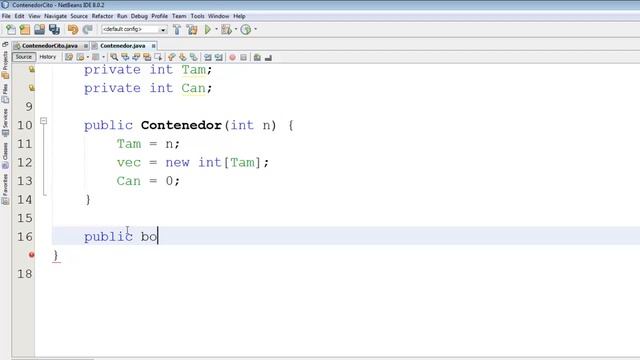Switch to ContenedorCito.java tab
The image size is (640, 360).
point(50,46)
